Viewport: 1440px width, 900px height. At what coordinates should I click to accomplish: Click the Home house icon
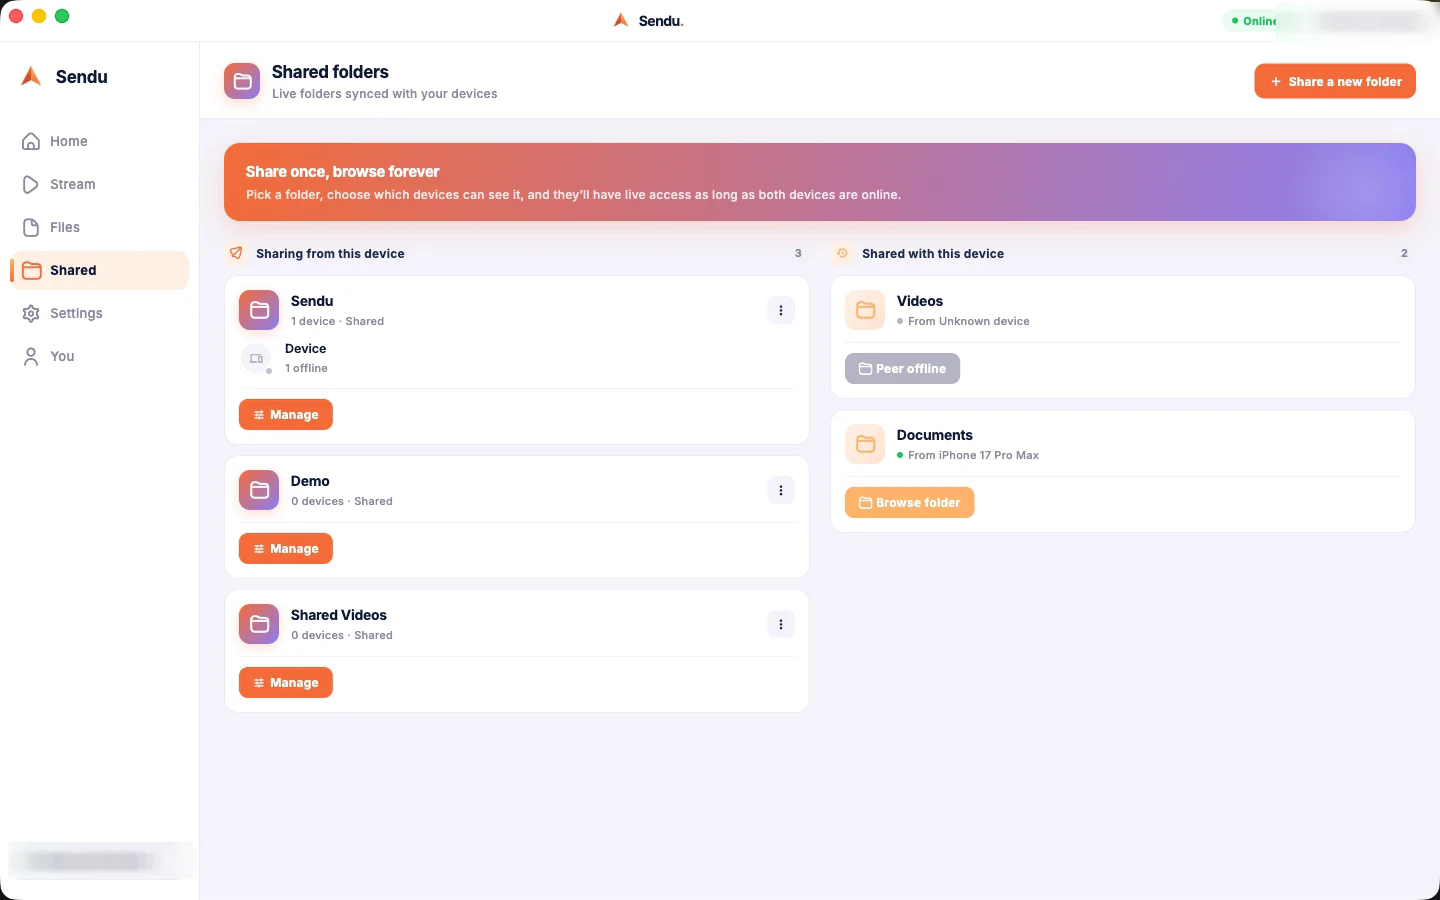tap(31, 141)
